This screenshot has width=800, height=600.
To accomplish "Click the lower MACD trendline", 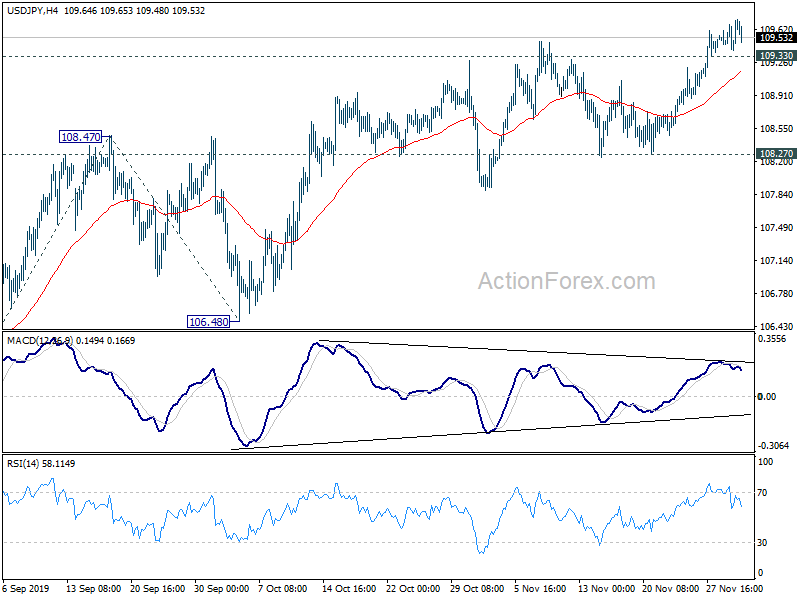I will click(490, 432).
